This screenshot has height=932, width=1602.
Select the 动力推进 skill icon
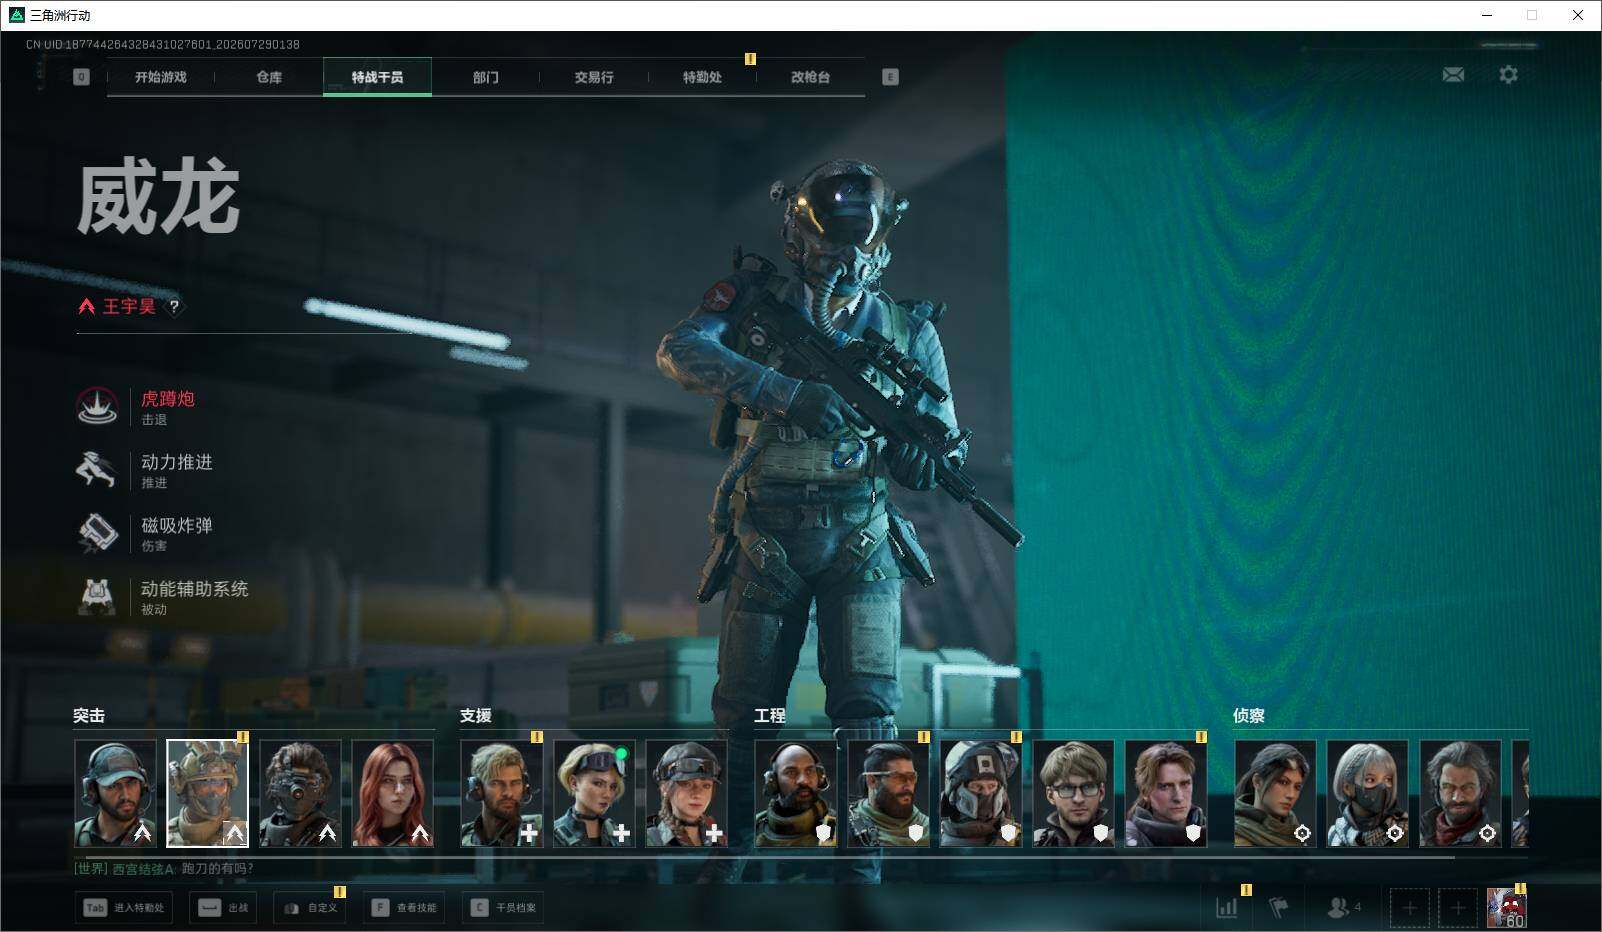pyautogui.click(x=97, y=469)
